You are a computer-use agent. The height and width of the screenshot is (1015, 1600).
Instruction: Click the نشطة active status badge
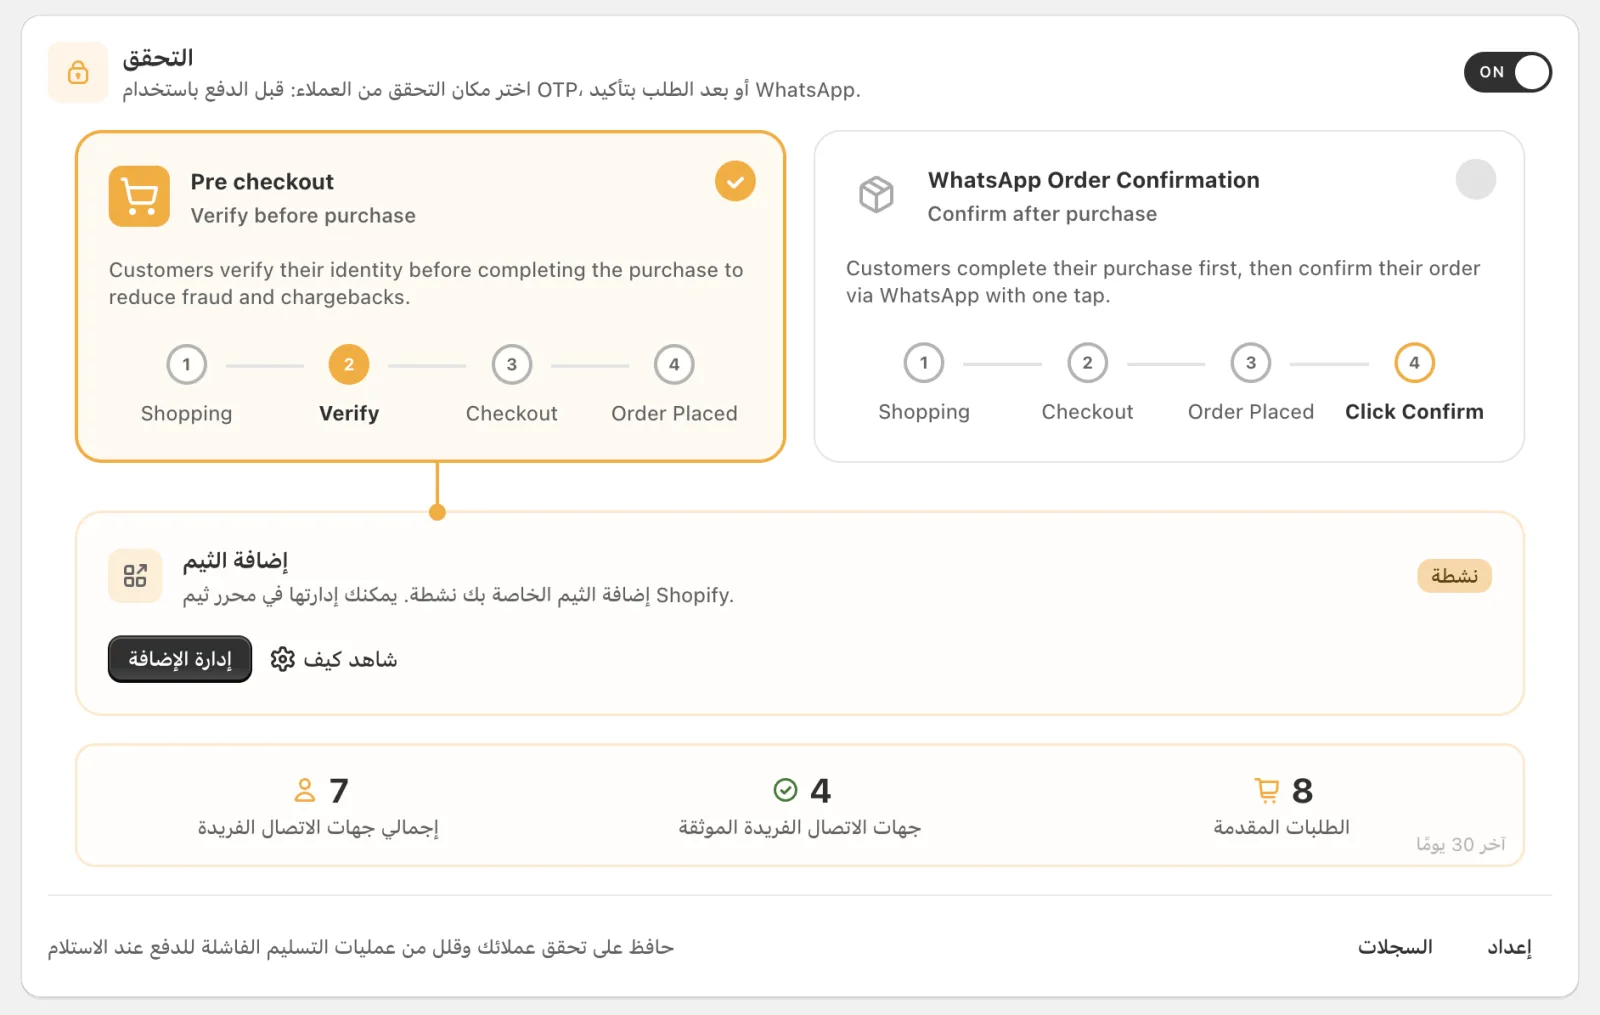(1454, 576)
